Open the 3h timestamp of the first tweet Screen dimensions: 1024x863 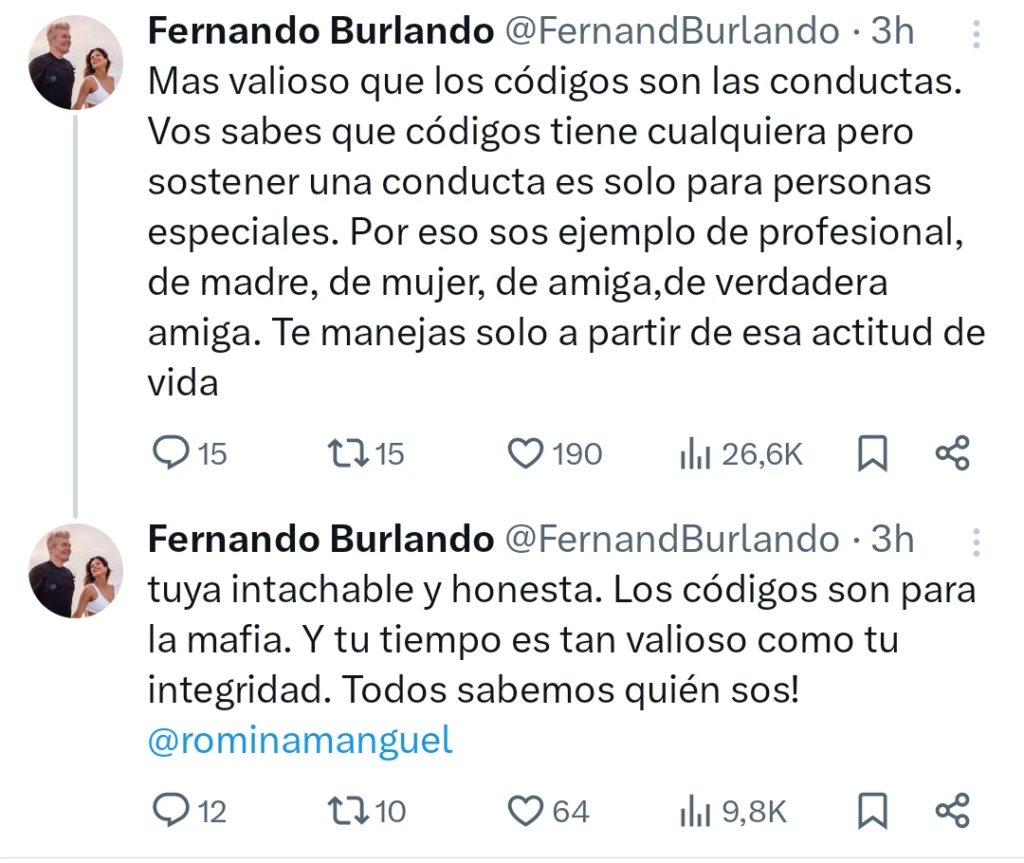(x=892, y=31)
